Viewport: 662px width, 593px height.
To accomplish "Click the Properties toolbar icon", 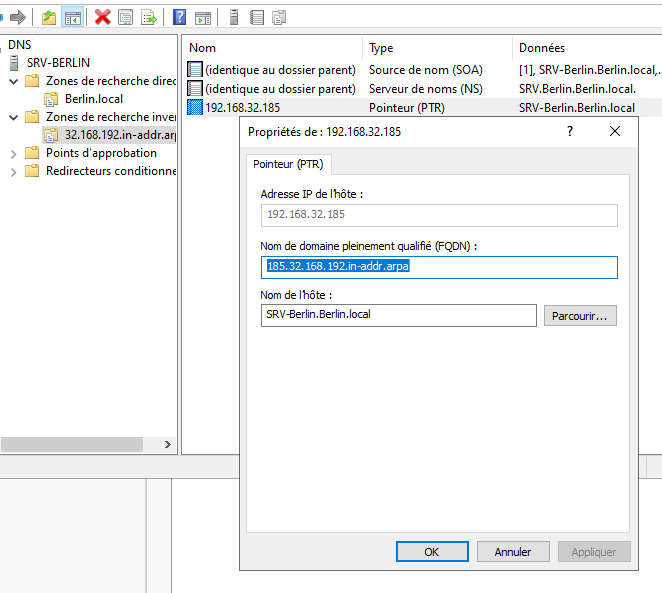I will click(x=125, y=17).
